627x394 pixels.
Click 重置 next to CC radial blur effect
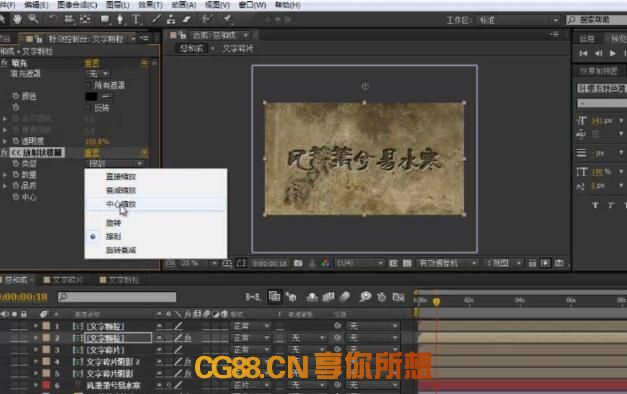point(92,152)
